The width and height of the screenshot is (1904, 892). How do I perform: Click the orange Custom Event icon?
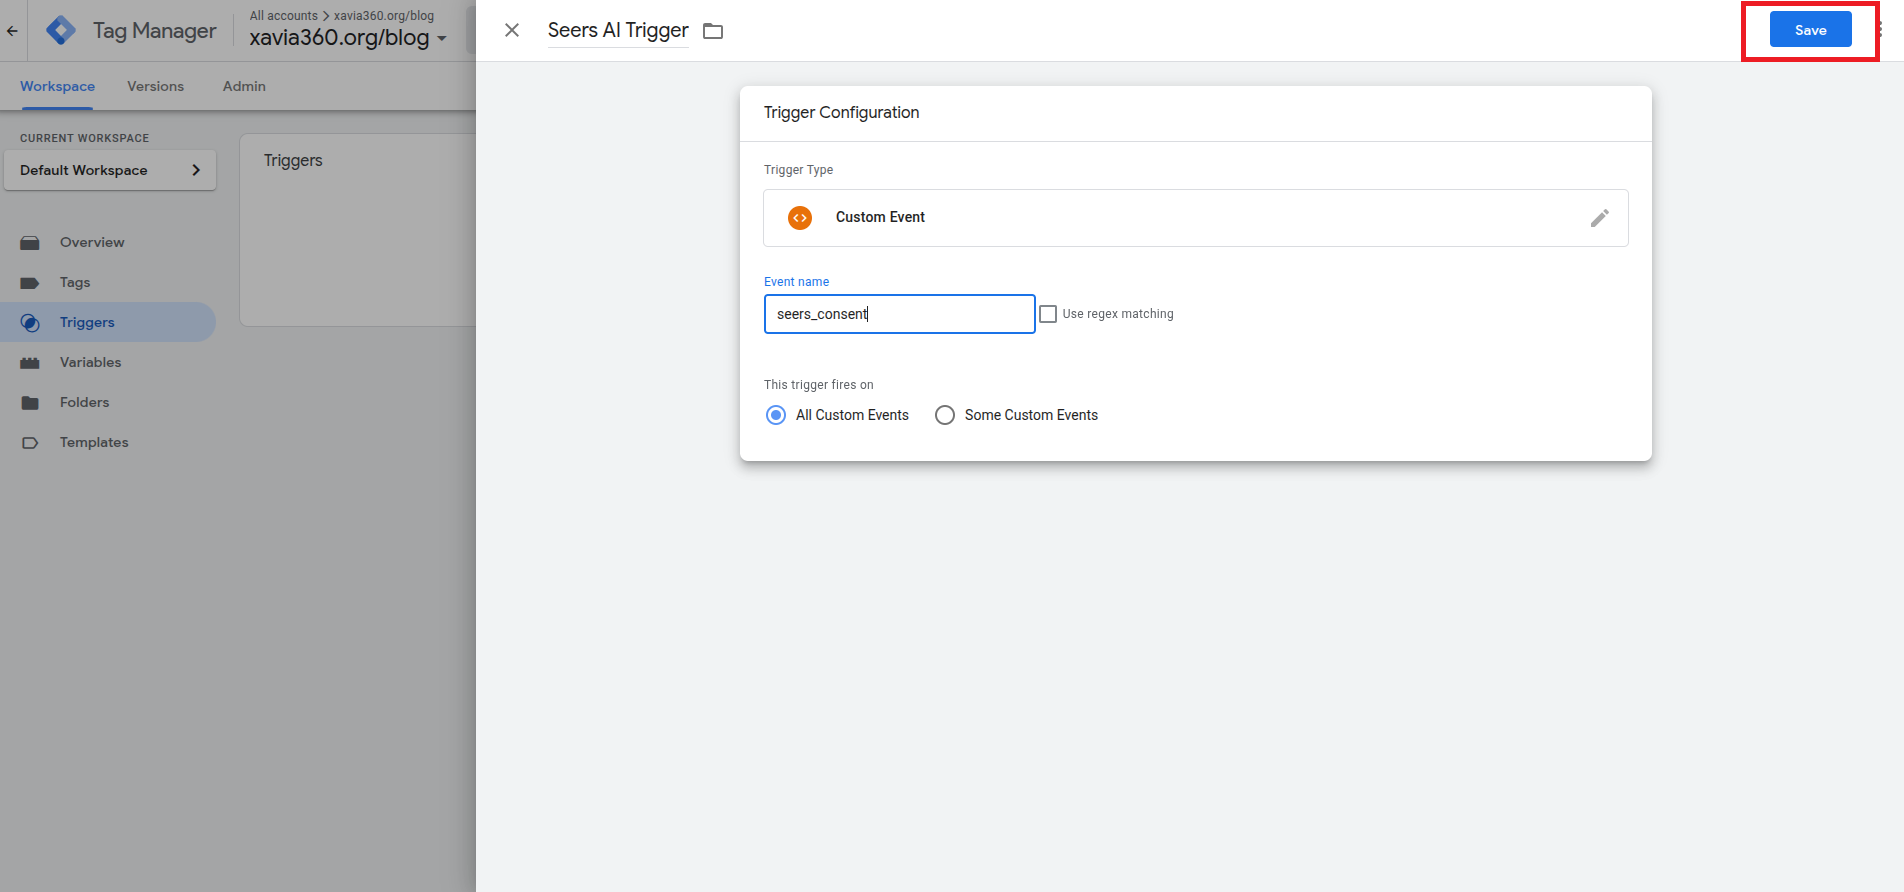coord(800,218)
